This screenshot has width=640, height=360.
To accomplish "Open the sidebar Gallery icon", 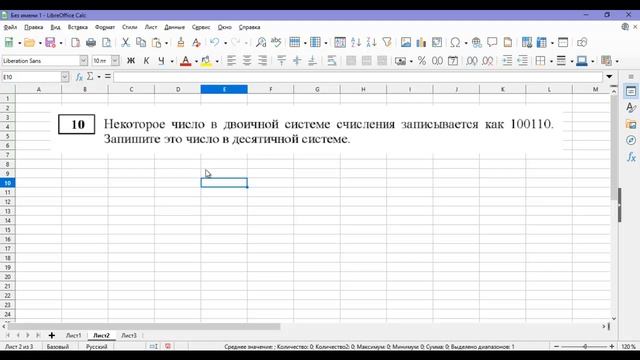I will [x=631, y=124].
